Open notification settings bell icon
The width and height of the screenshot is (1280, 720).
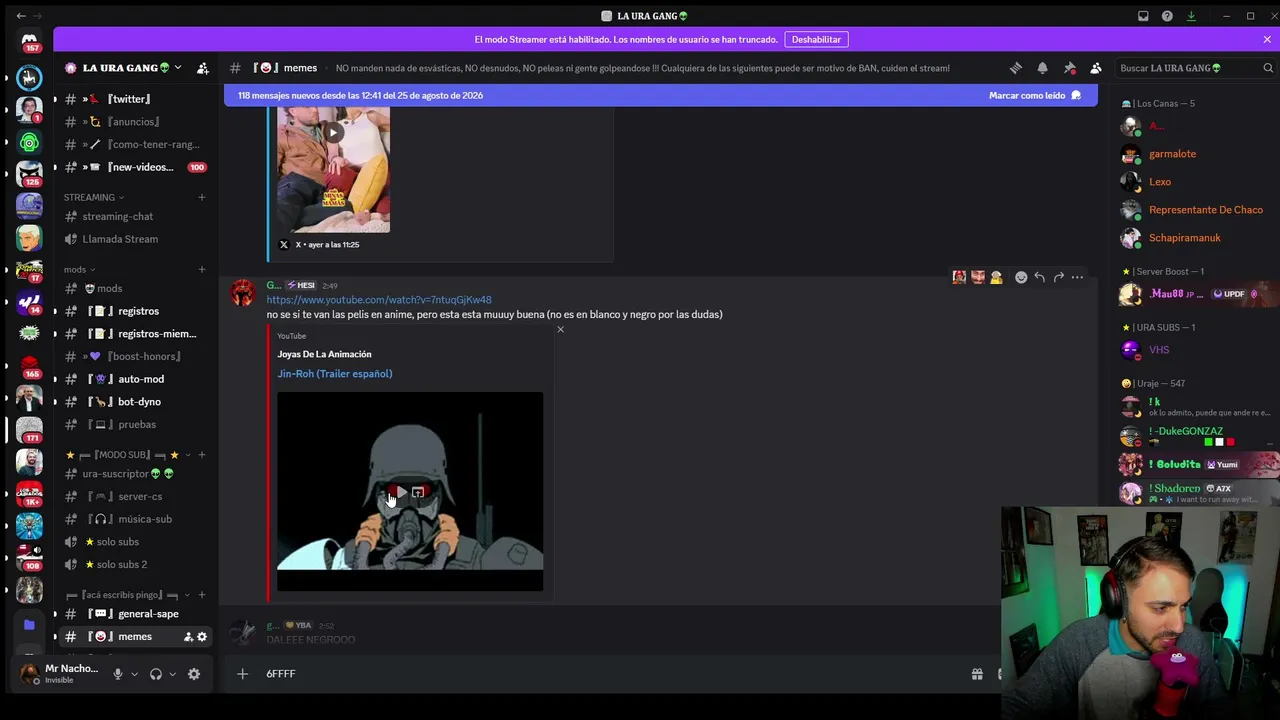pos(1043,68)
